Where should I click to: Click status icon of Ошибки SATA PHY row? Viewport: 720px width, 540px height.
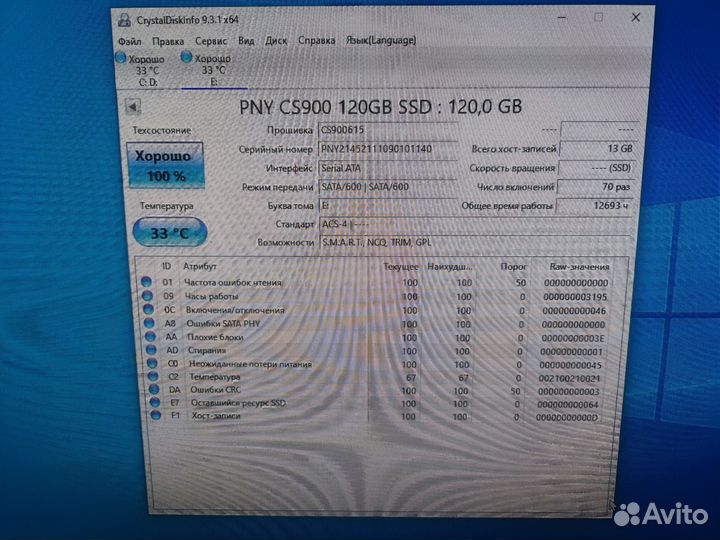coord(149,323)
